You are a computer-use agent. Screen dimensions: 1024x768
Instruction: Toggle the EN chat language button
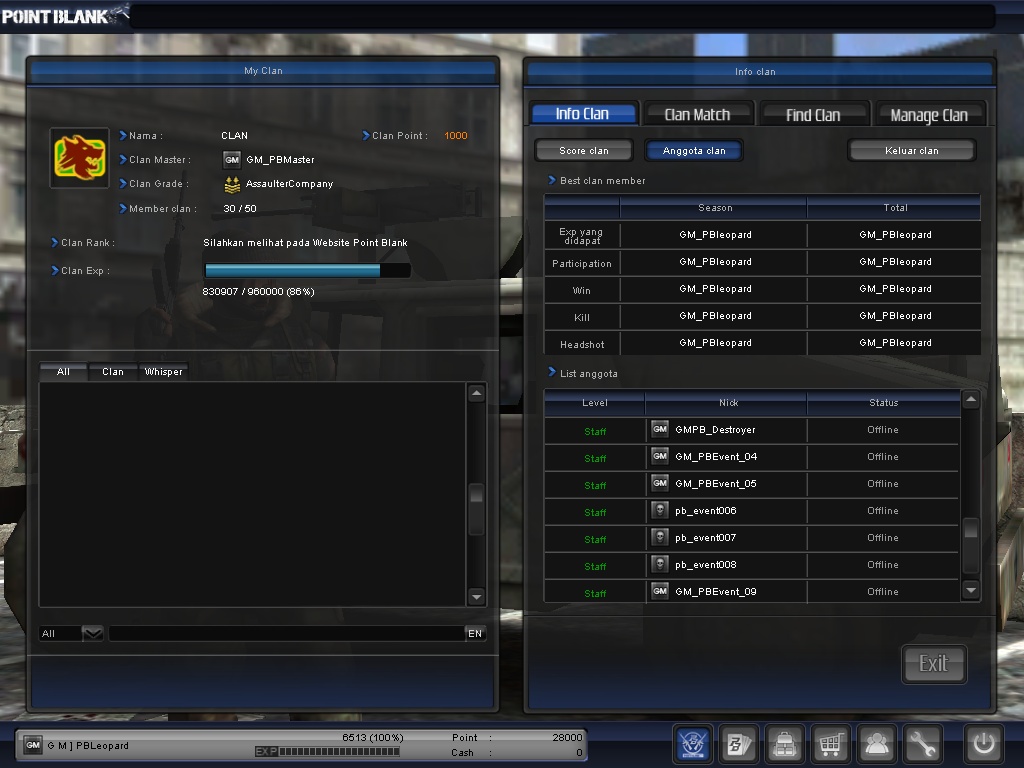tap(475, 633)
